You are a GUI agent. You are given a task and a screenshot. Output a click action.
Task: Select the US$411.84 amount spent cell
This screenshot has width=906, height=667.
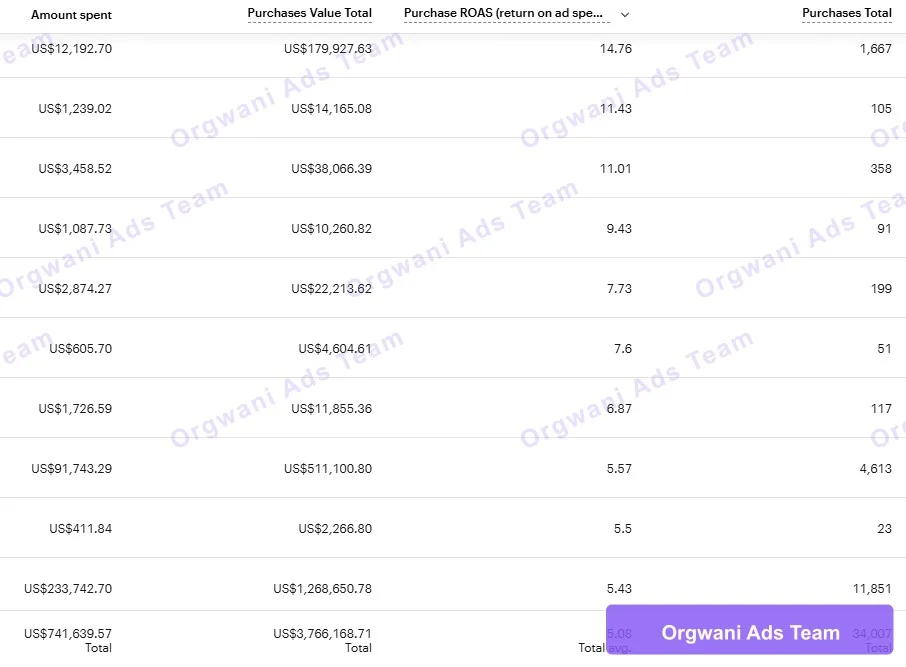pos(80,529)
